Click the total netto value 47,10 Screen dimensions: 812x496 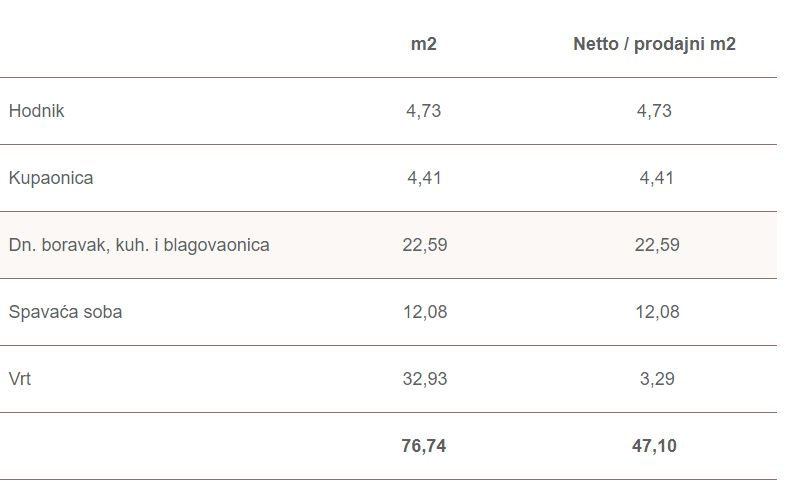654,446
